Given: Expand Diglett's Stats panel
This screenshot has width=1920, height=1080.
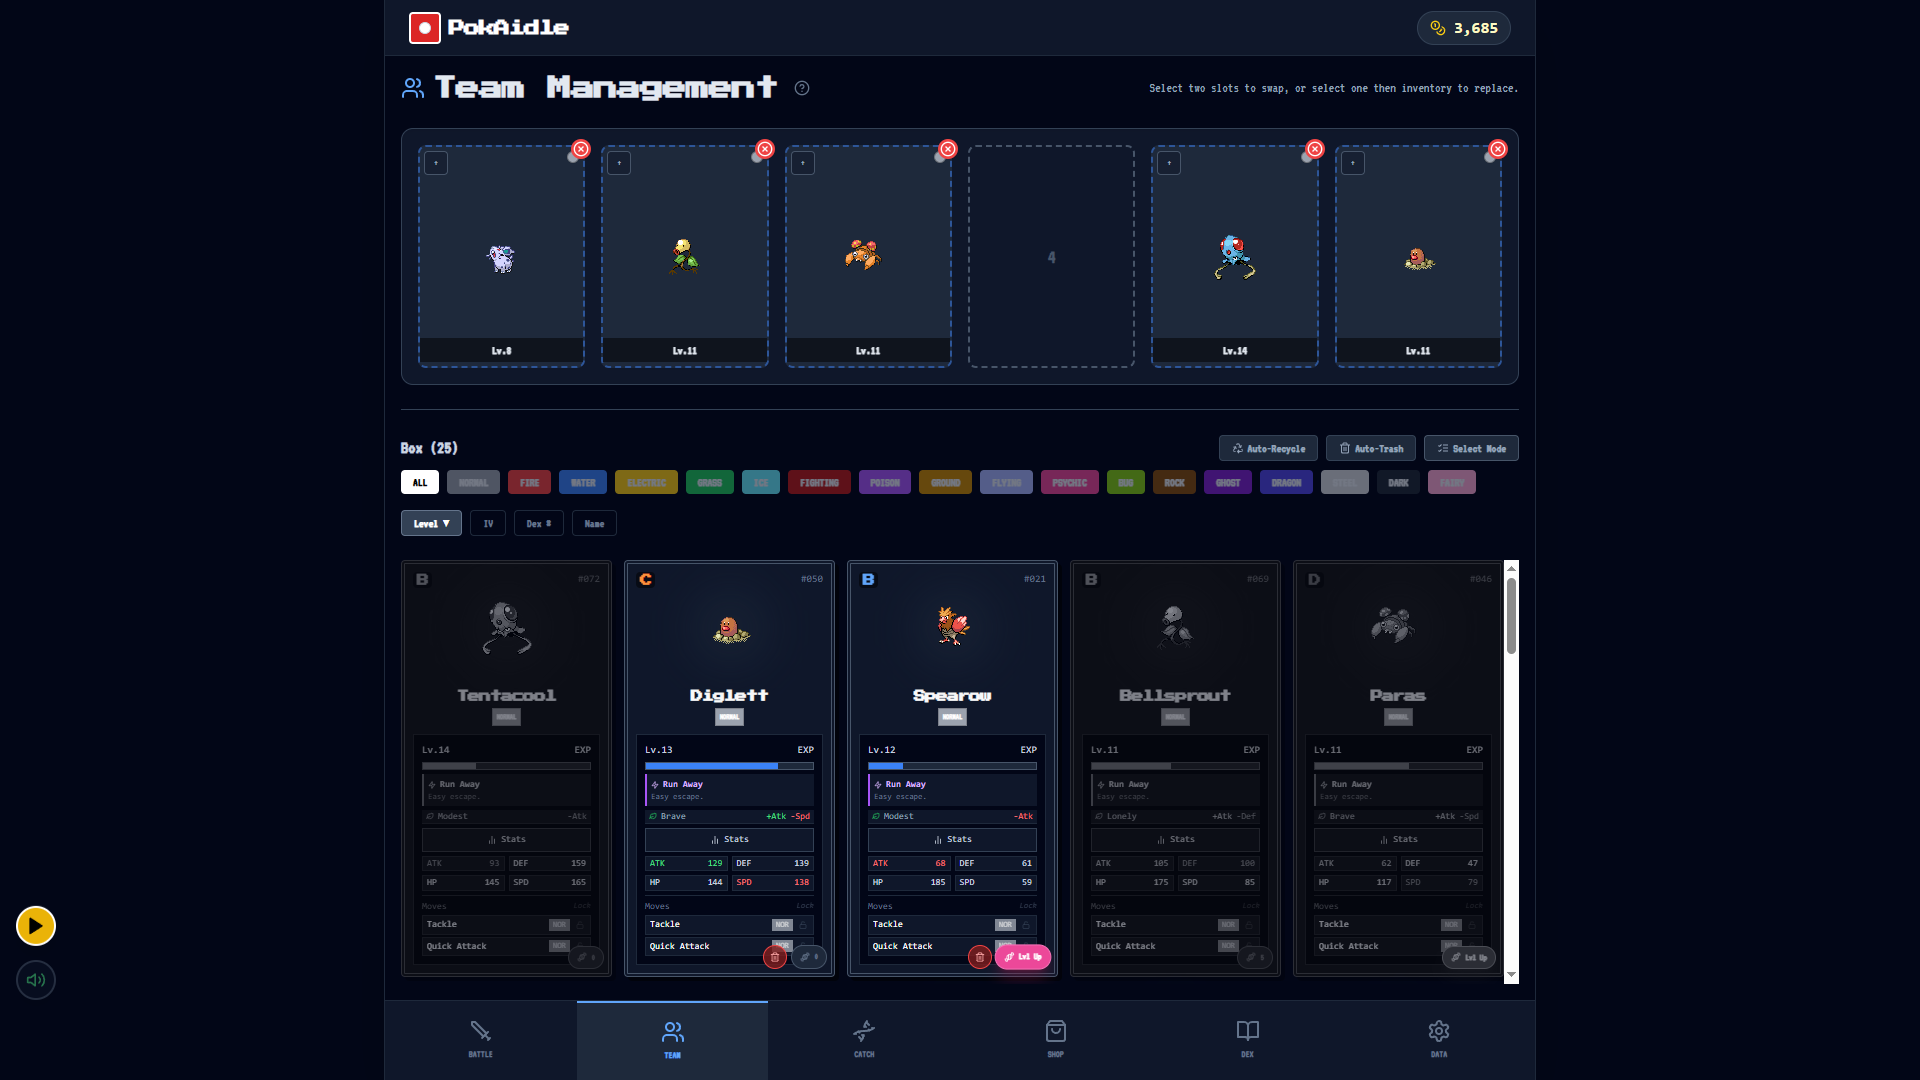Looking at the screenshot, I should (729, 840).
